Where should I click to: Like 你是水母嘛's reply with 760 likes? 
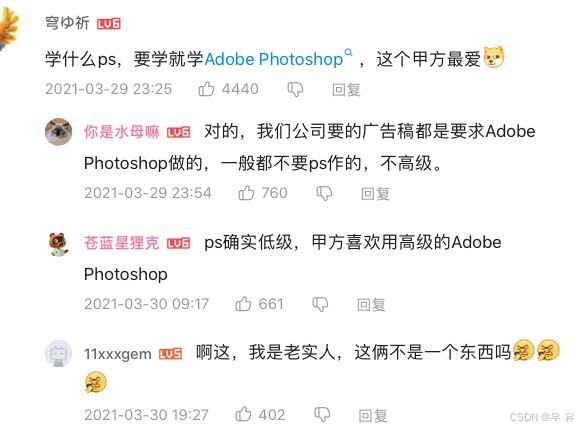click(246, 193)
